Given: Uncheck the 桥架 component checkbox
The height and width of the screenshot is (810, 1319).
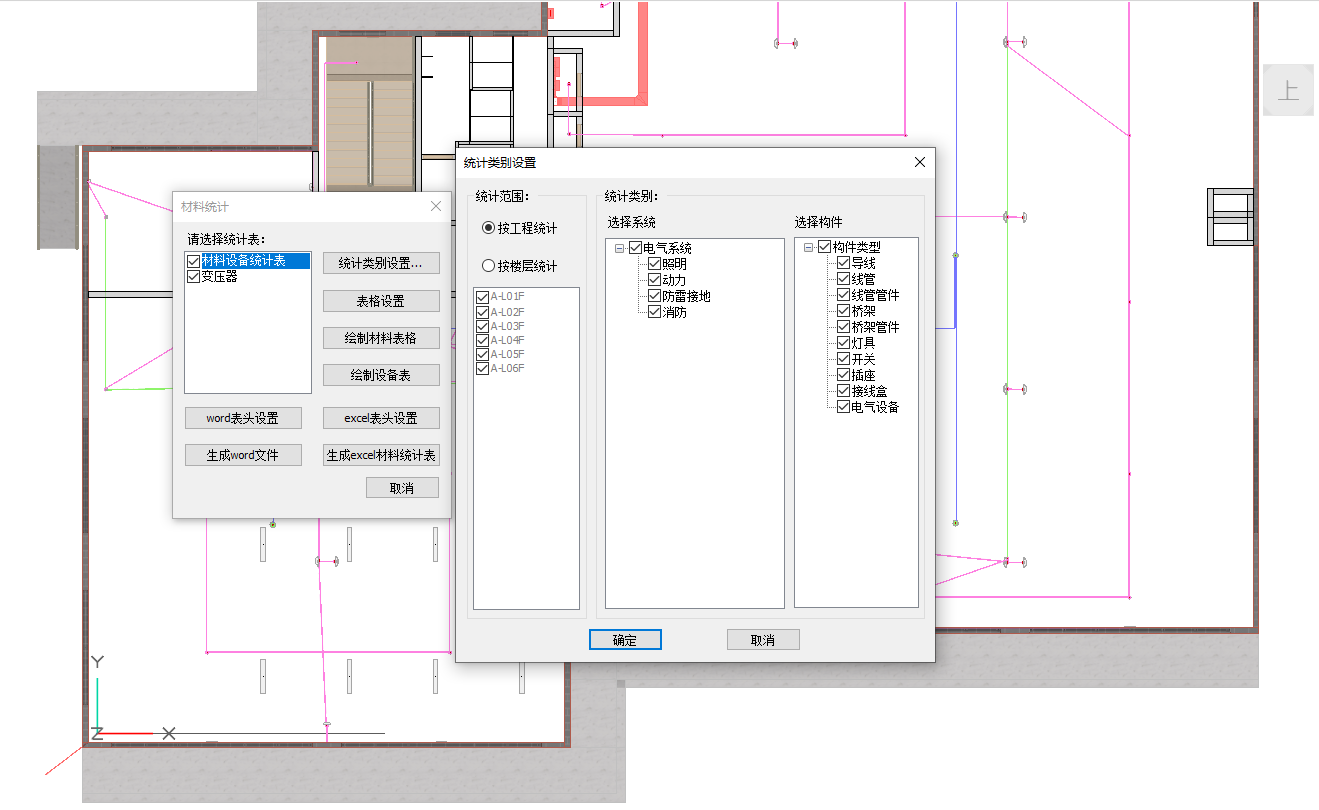Looking at the screenshot, I should pos(843,311).
